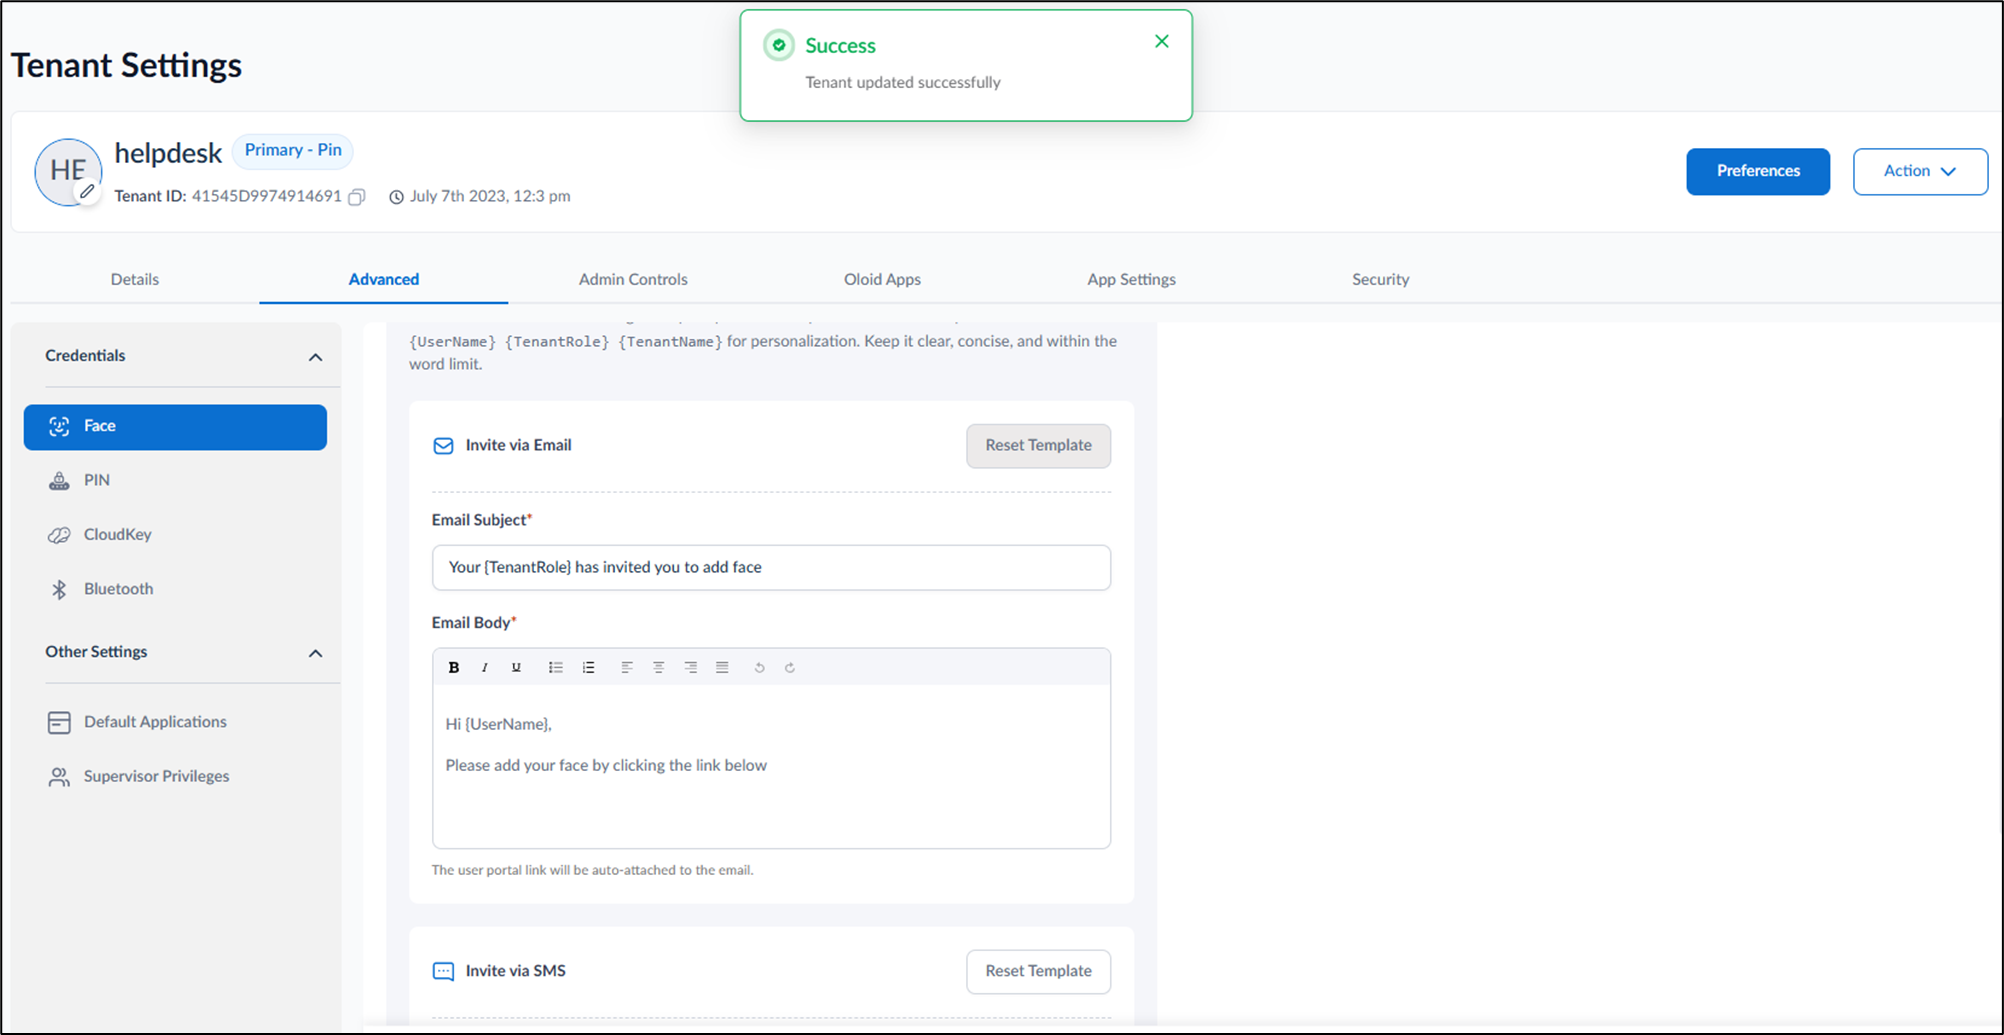Close the Success notification

point(1161,41)
